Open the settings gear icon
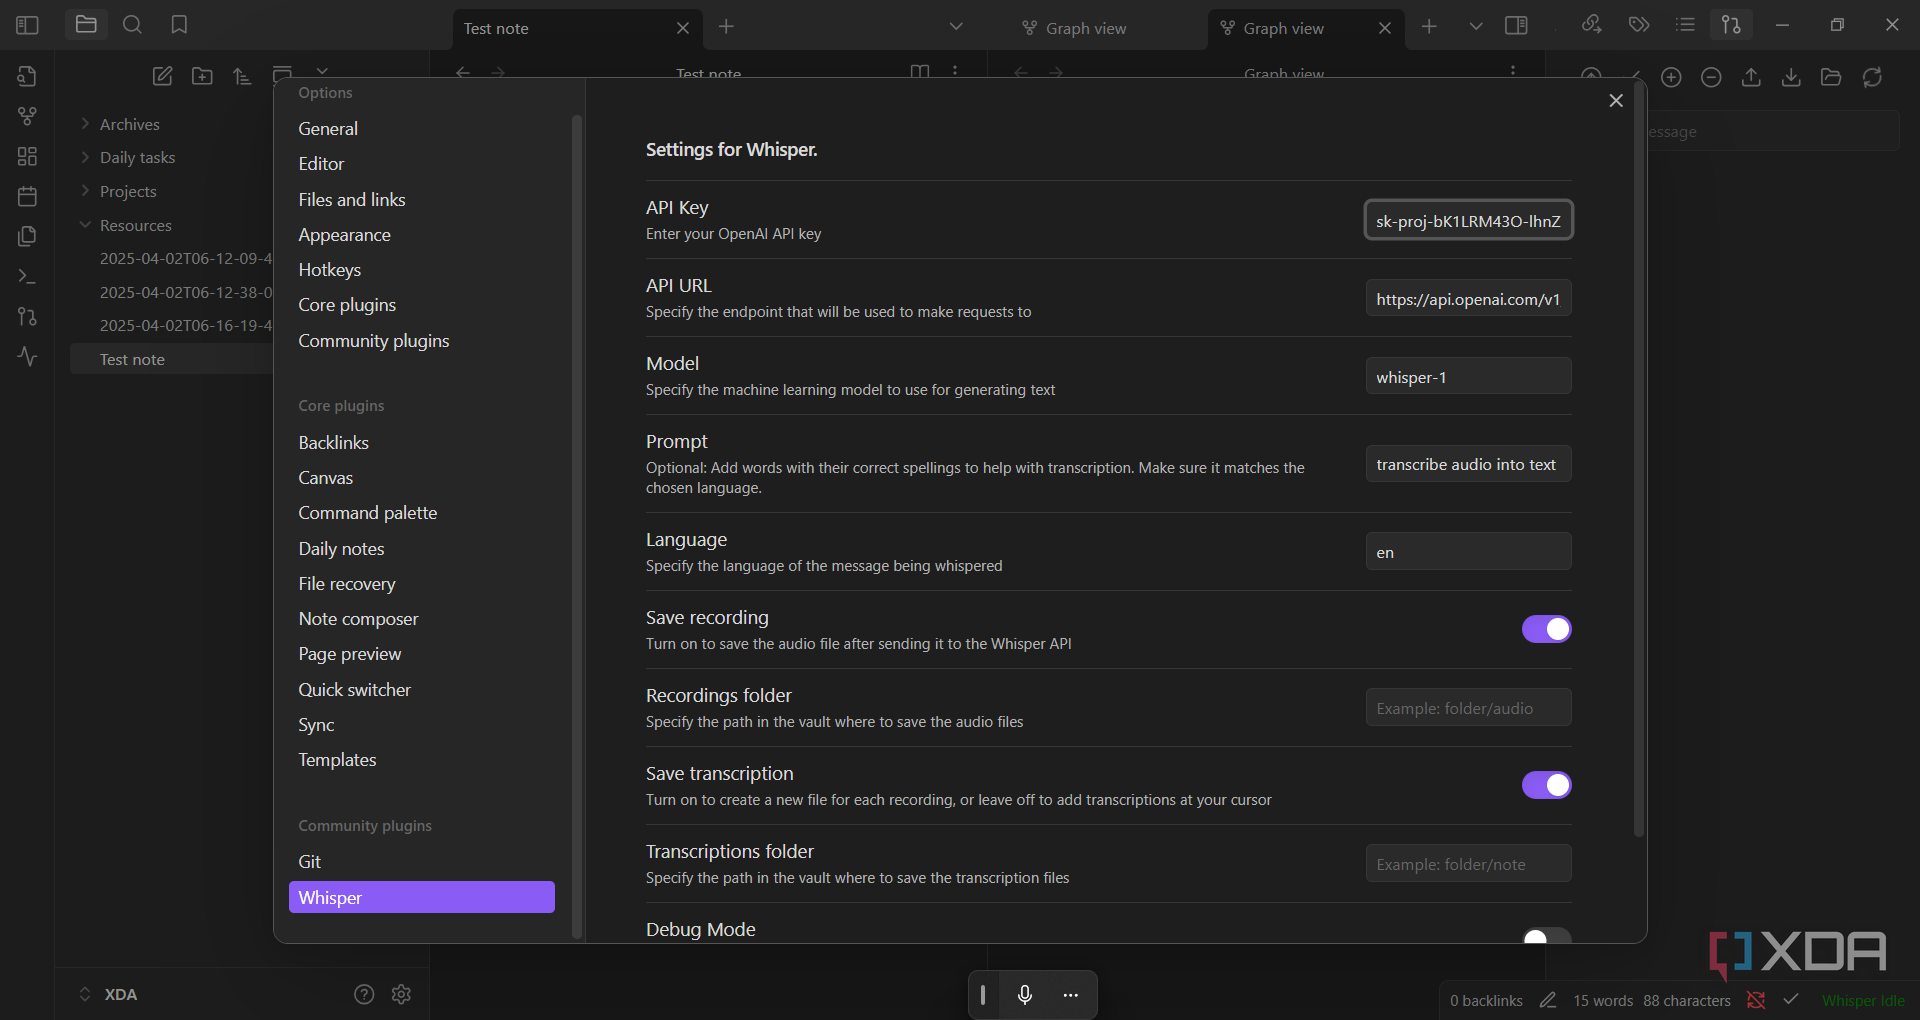 point(402,994)
